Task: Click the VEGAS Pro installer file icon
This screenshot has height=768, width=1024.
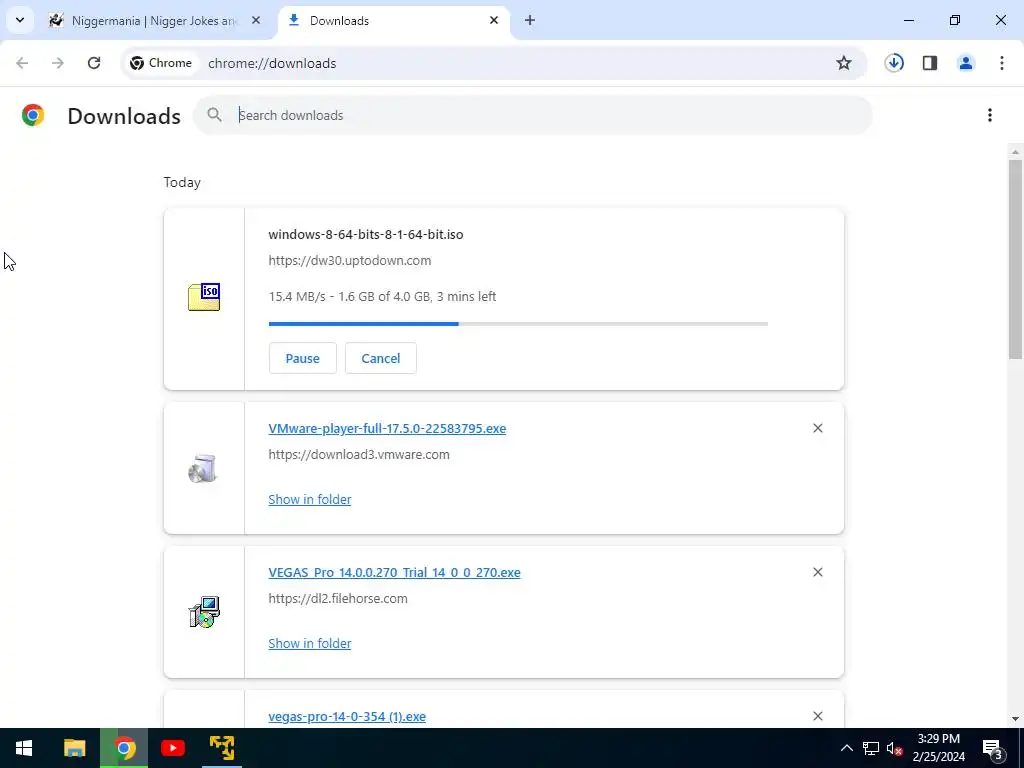Action: click(x=204, y=612)
